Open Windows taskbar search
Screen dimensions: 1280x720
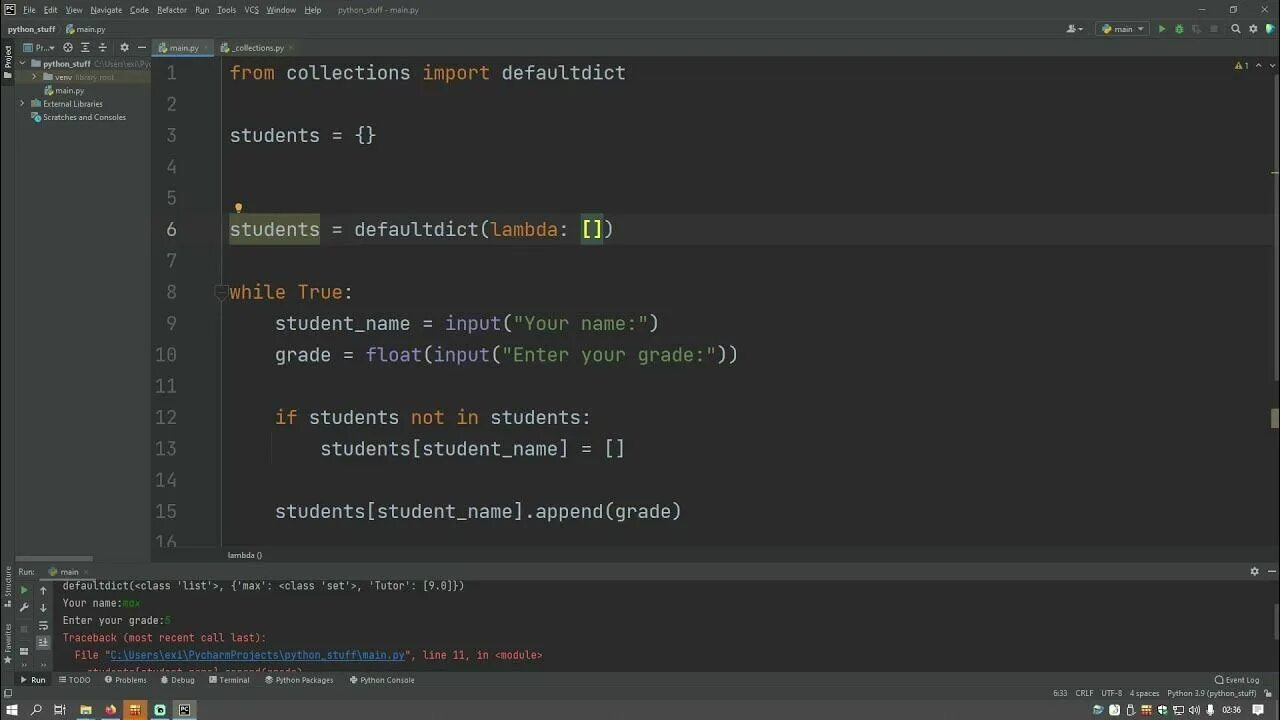pyautogui.click(x=36, y=710)
